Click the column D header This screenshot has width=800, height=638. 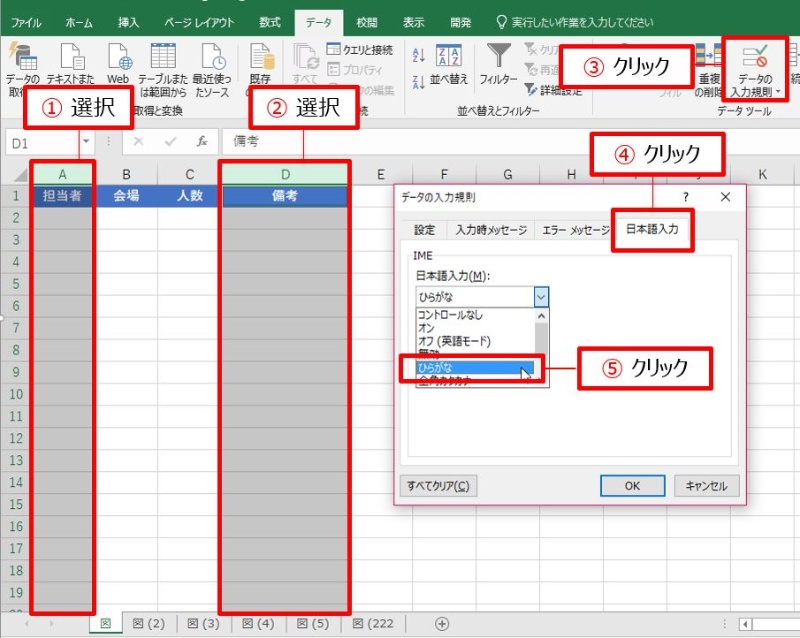coord(284,175)
